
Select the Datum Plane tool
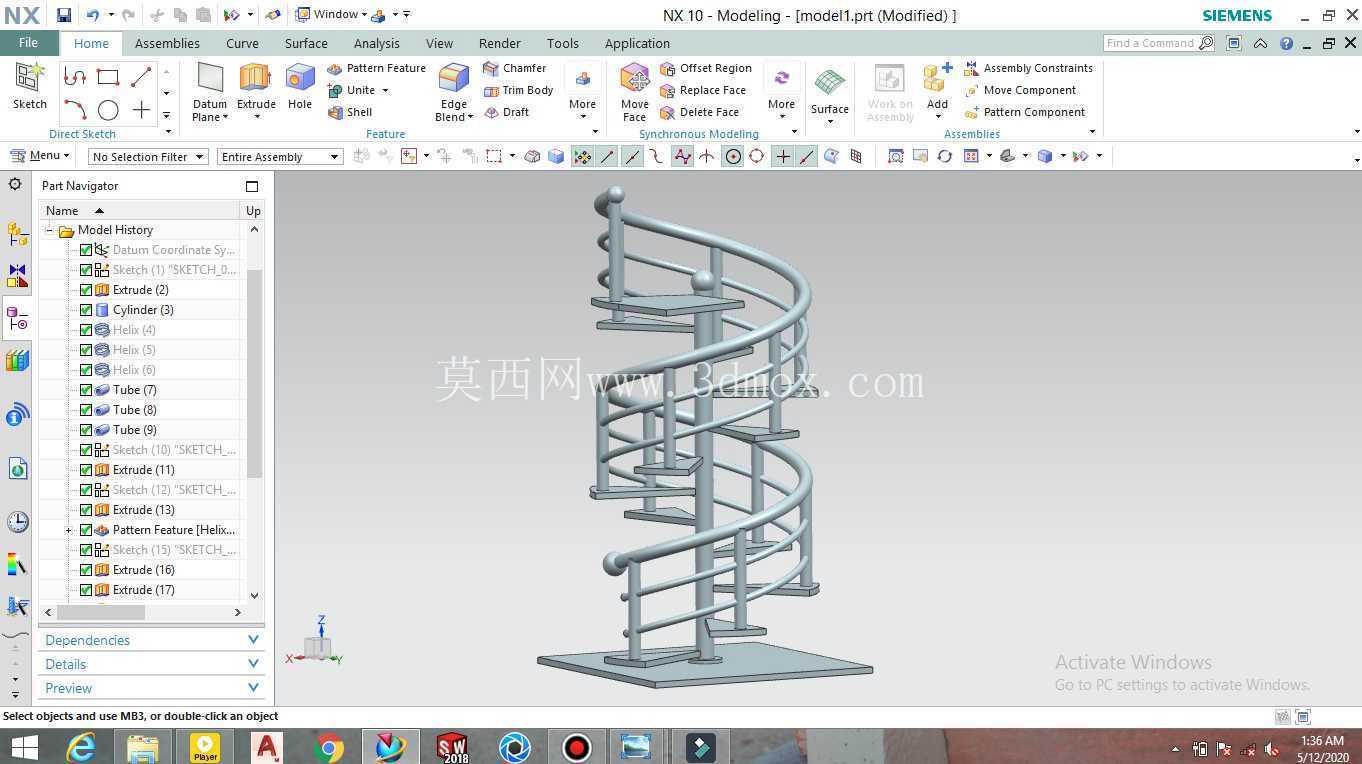210,92
